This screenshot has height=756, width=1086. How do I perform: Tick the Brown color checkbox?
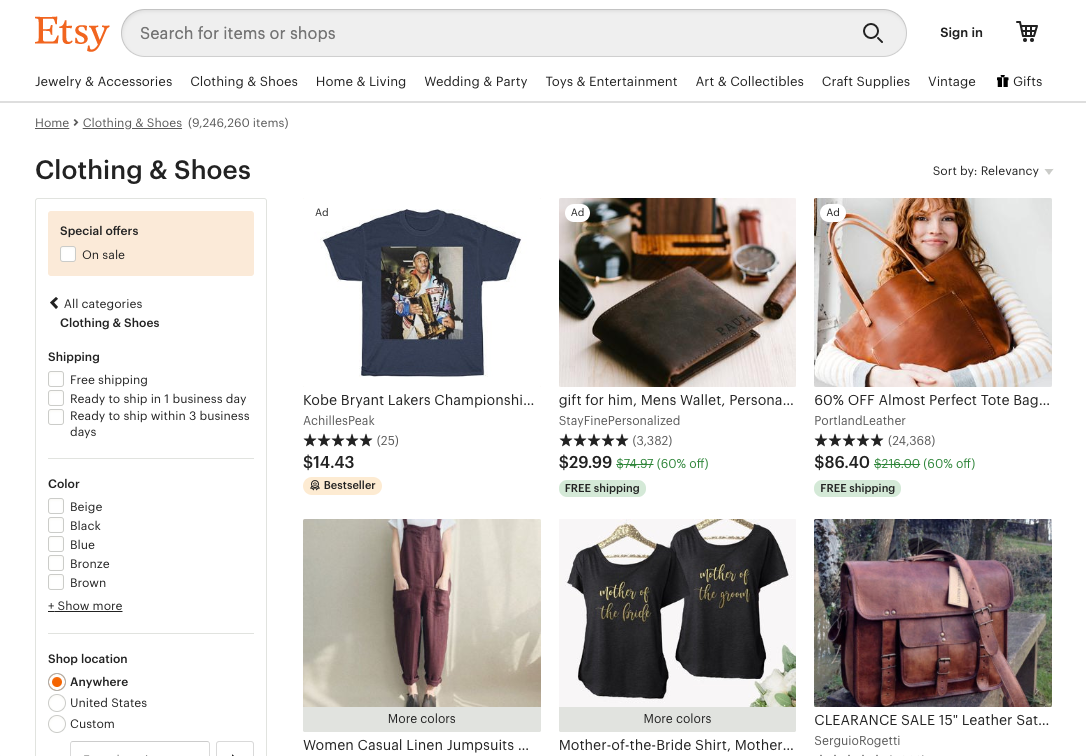pyautogui.click(x=56, y=582)
